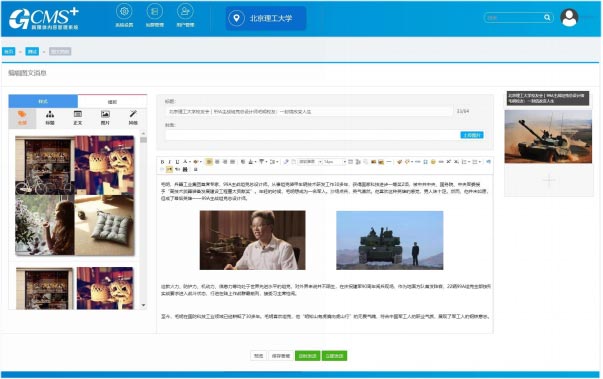603x379 pixels.
Task: Switch to the white tab beside 样式
Action: coord(112,101)
